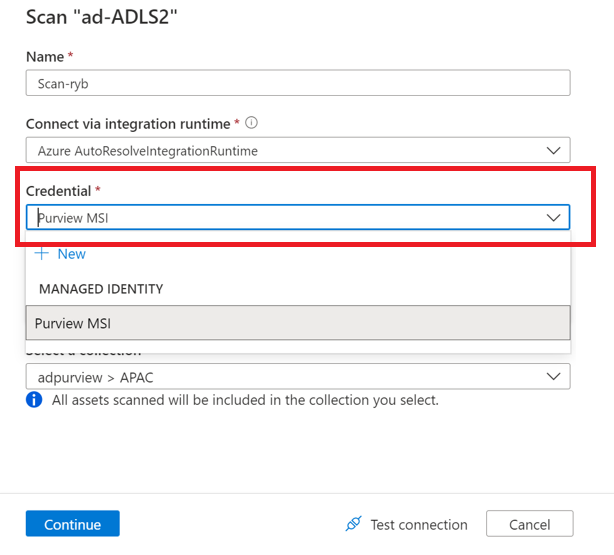Click the Connect via integration runtime label
The width and height of the screenshot is (614, 555).
pyautogui.click(x=128, y=123)
